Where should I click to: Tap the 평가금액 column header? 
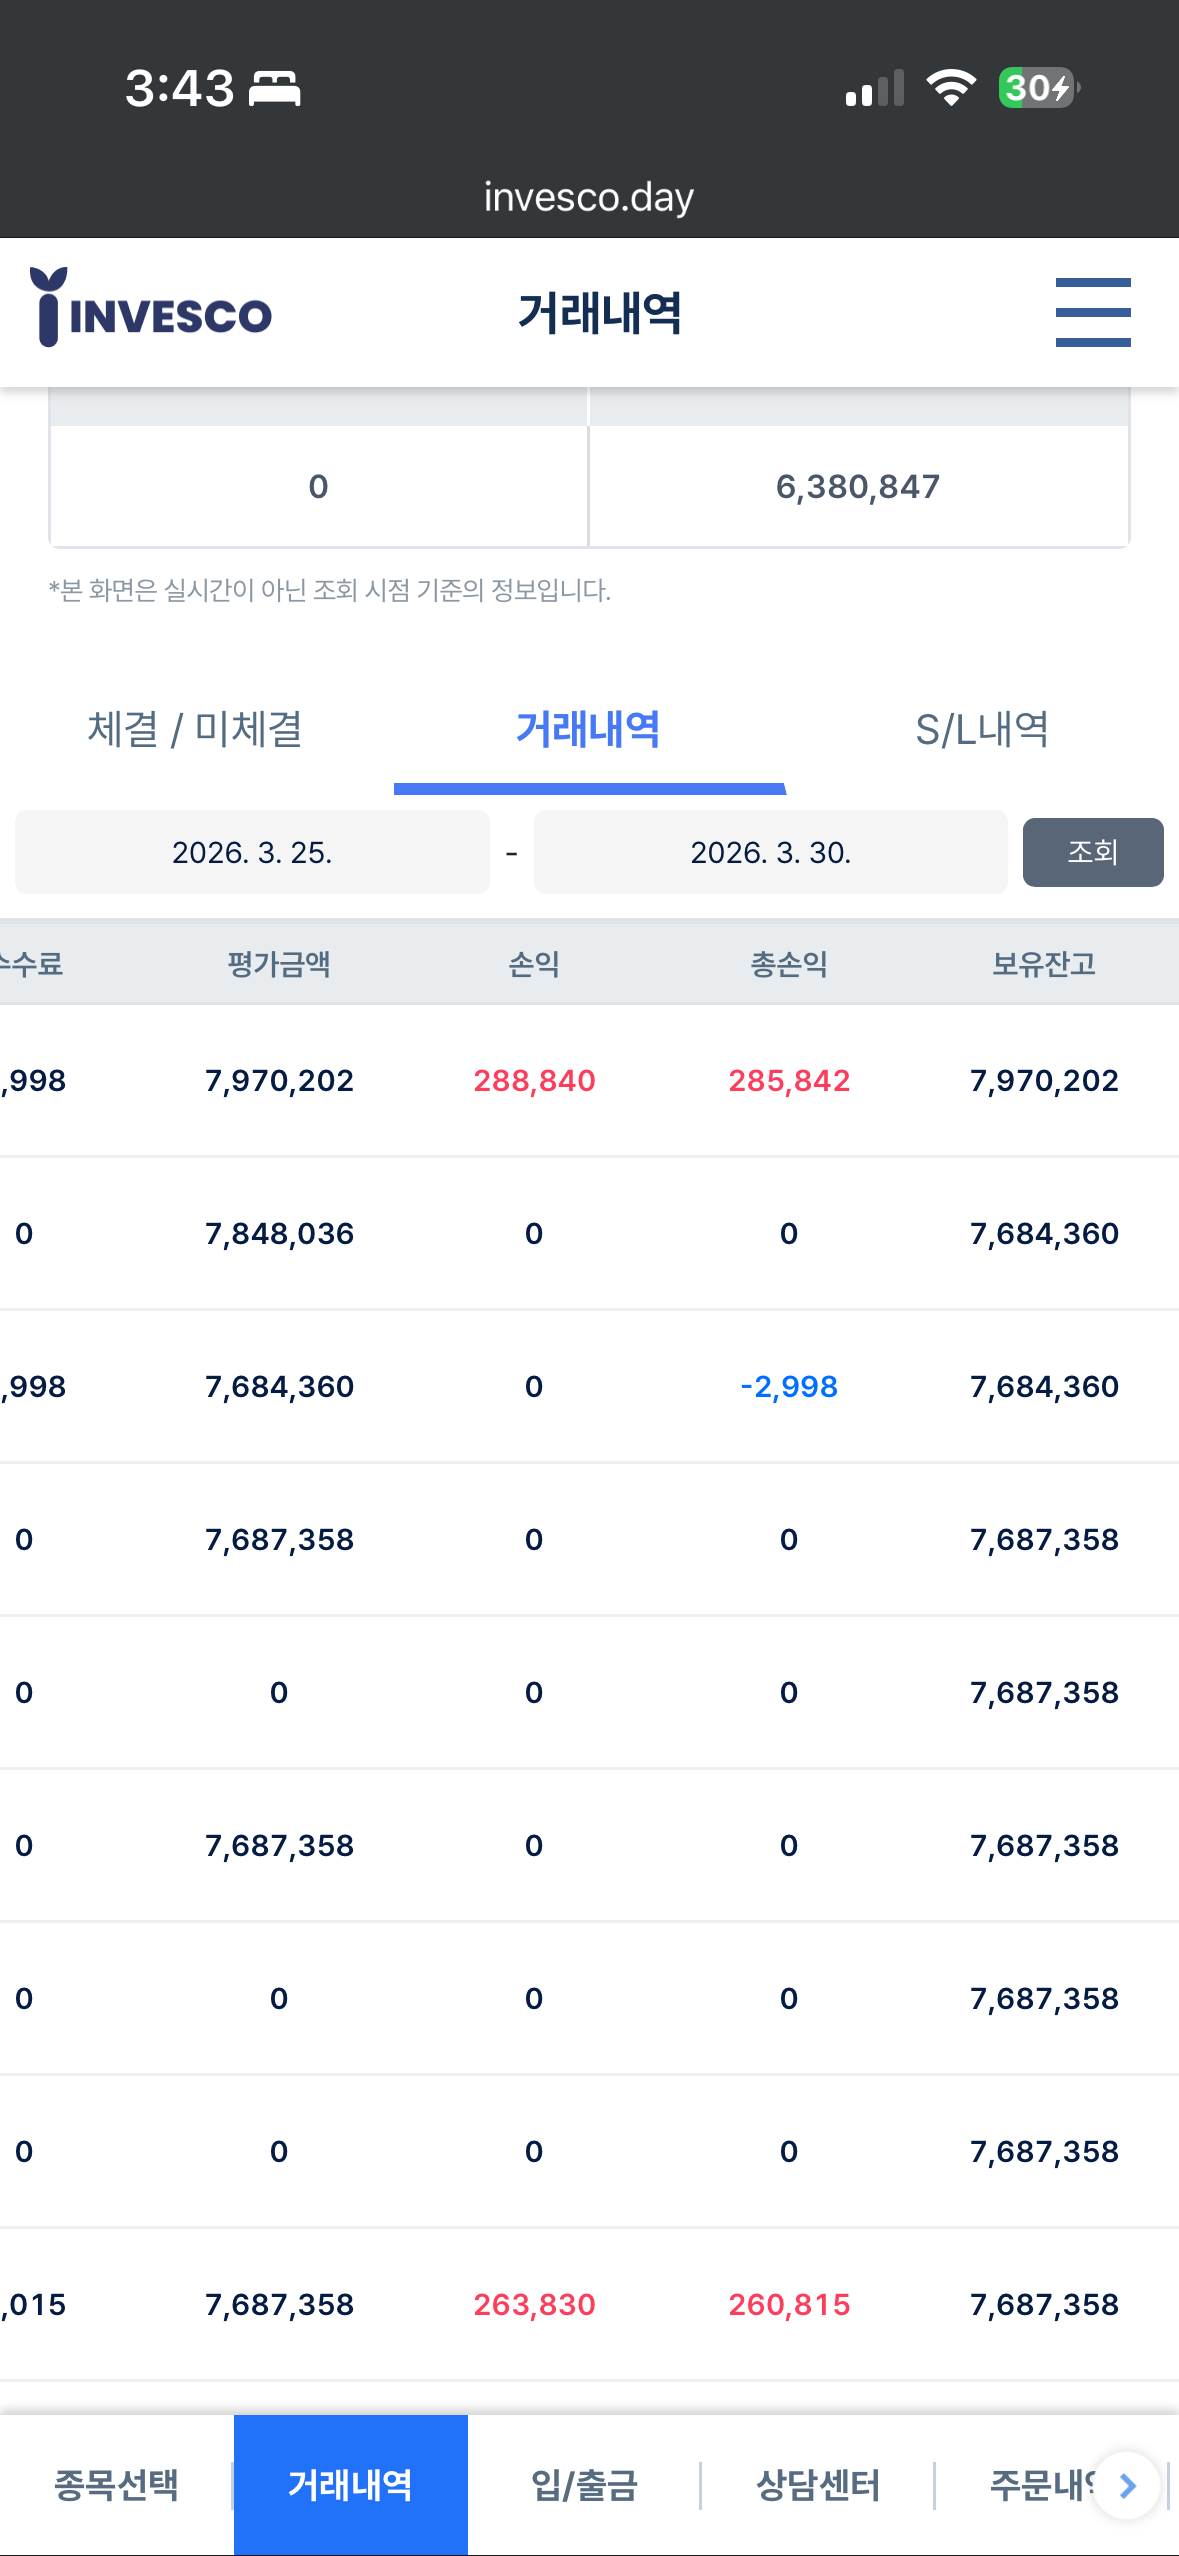click(x=279, y=964)
